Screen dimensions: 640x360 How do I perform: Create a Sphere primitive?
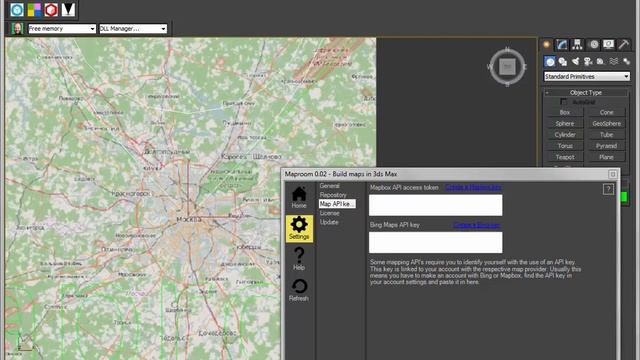coord(565,123)
